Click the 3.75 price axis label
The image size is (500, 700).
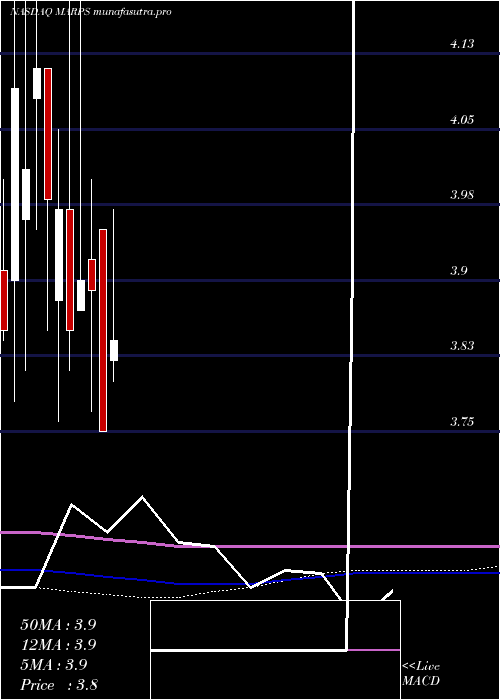coord(462,421)
